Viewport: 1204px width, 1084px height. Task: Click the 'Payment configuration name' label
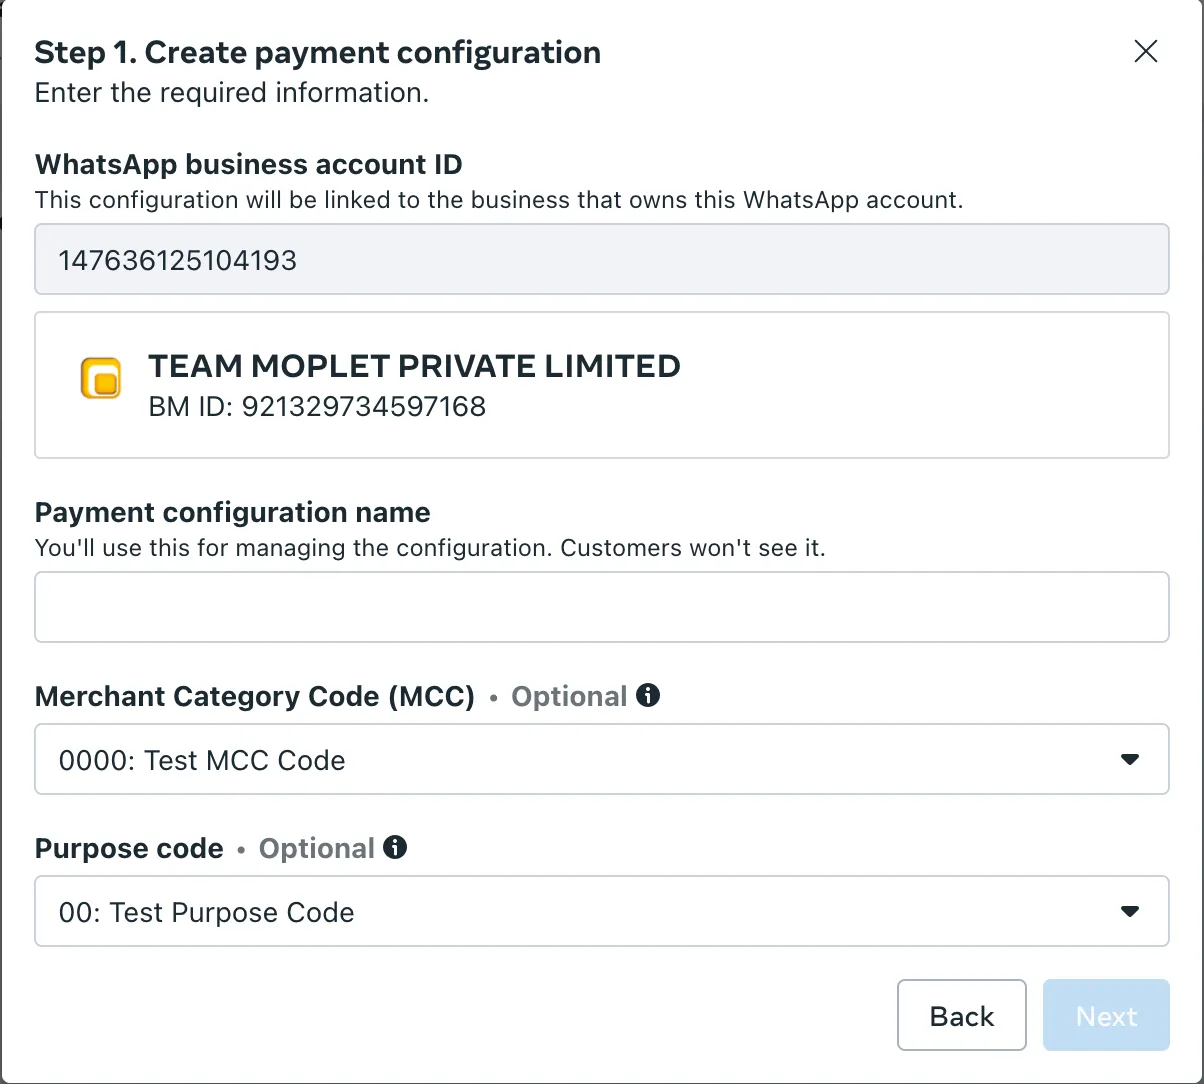click(x=233, y=513)
